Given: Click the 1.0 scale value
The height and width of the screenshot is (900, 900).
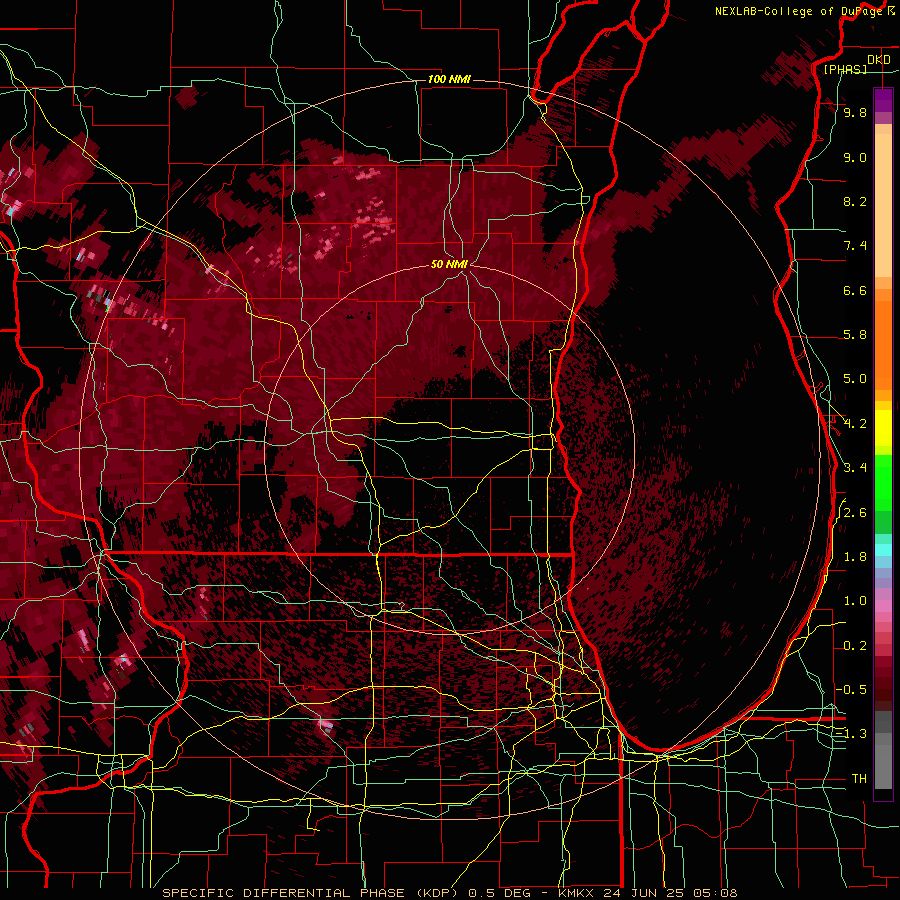Looking at the screenshot, I should [855, 601].
